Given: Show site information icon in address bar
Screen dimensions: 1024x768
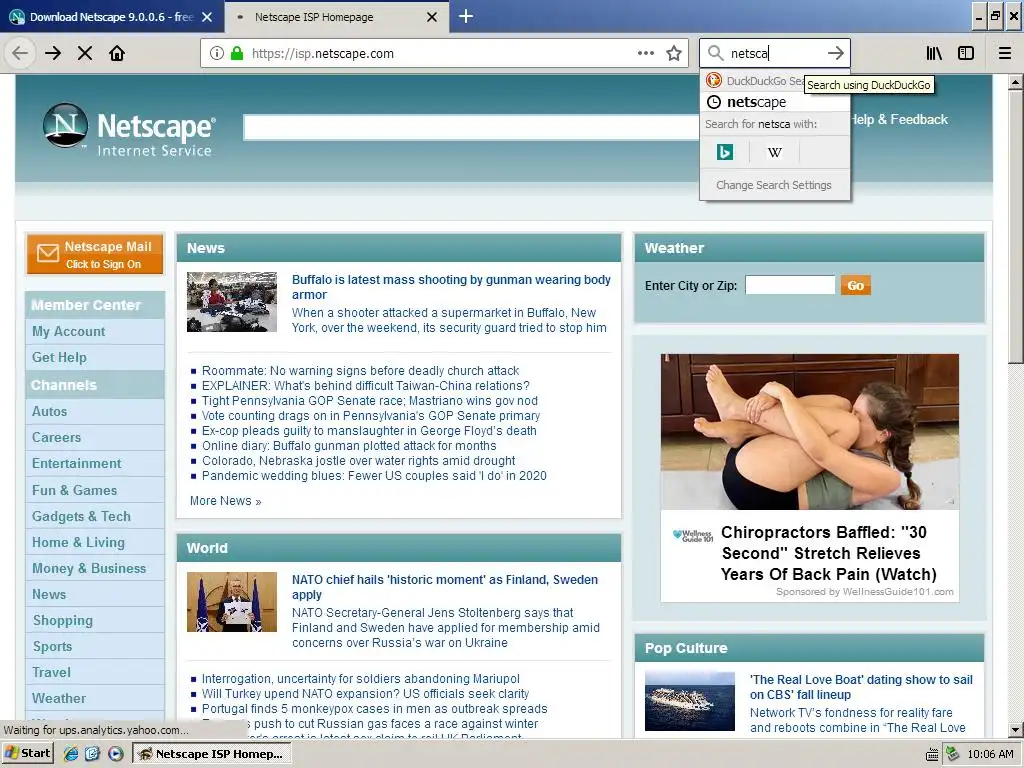Looking at the screenshot, I should tap(217, 54).
